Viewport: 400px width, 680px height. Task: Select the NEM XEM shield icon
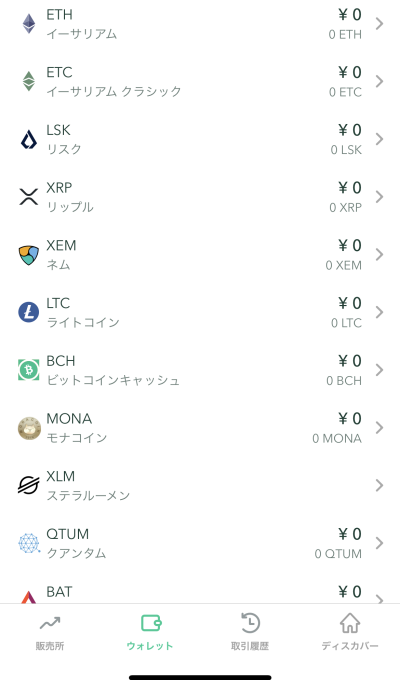(x=29, y=255)
